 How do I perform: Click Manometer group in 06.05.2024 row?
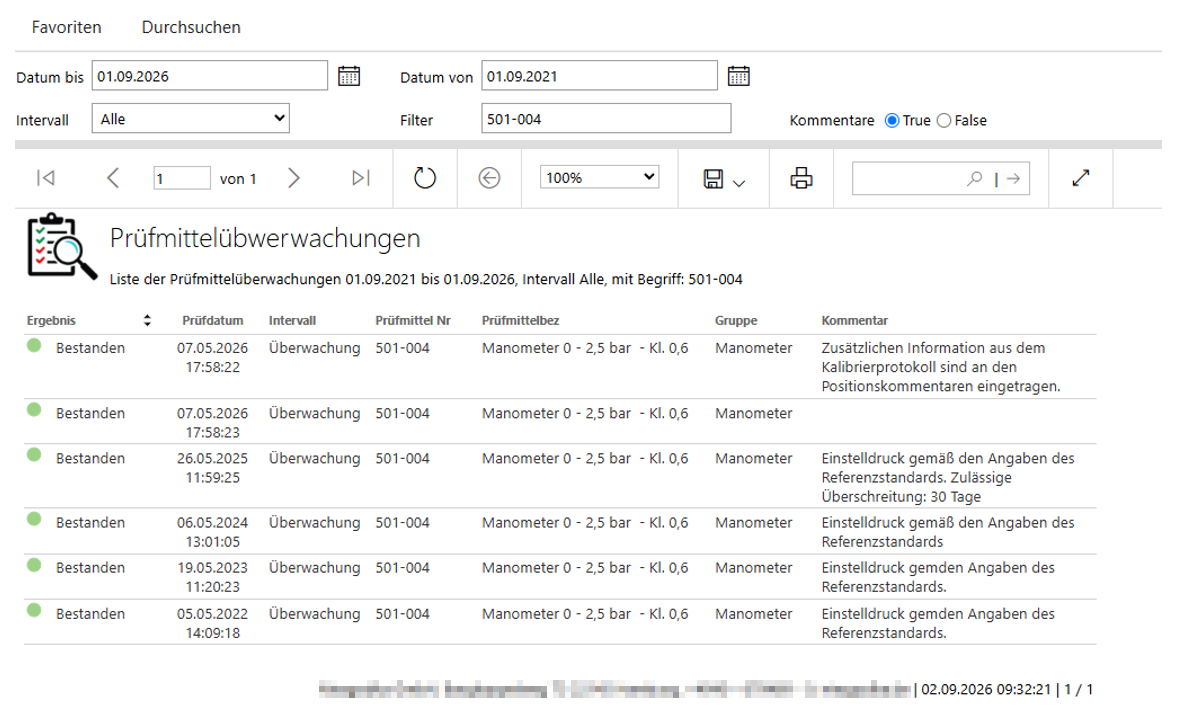(x=754, y=523)
